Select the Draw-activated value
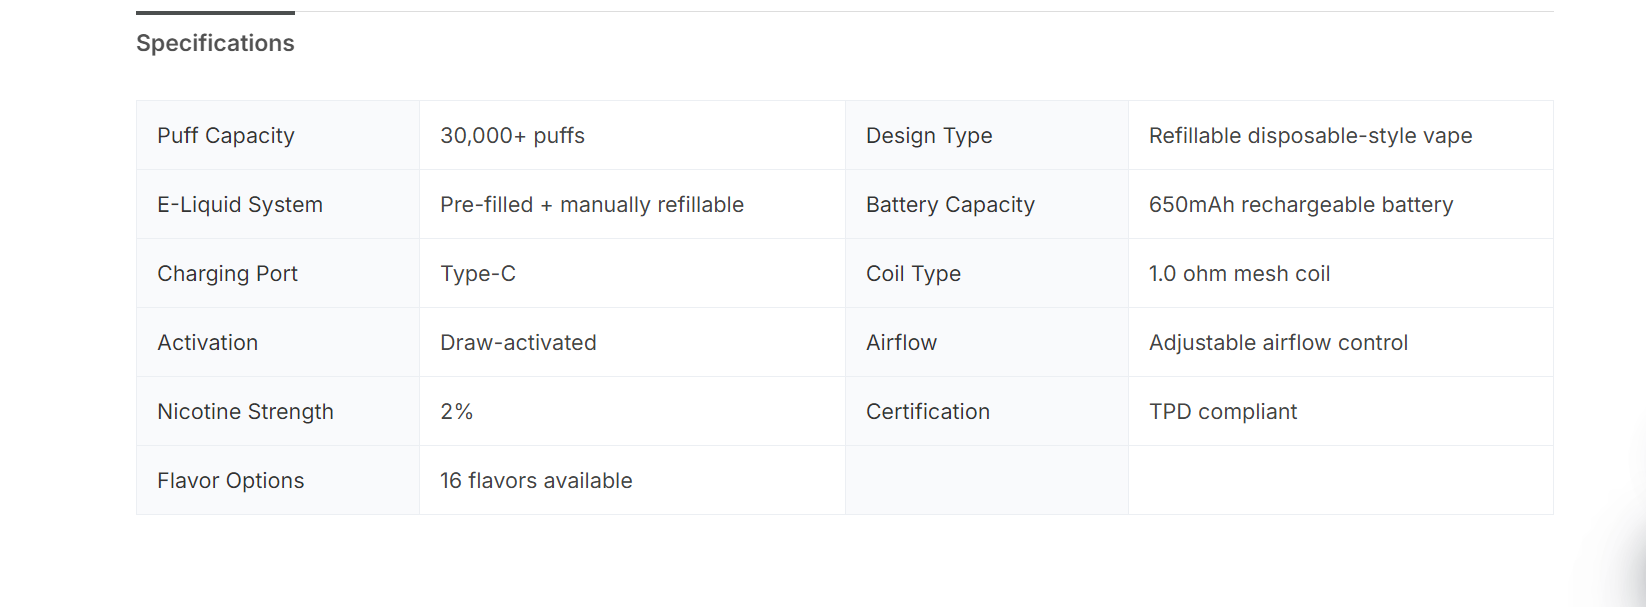Viewport: 1646px width, 607px height. [518, 343]
